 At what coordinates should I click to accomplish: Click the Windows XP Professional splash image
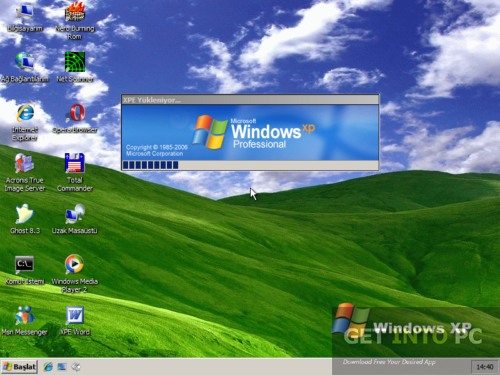pos(250,132)
